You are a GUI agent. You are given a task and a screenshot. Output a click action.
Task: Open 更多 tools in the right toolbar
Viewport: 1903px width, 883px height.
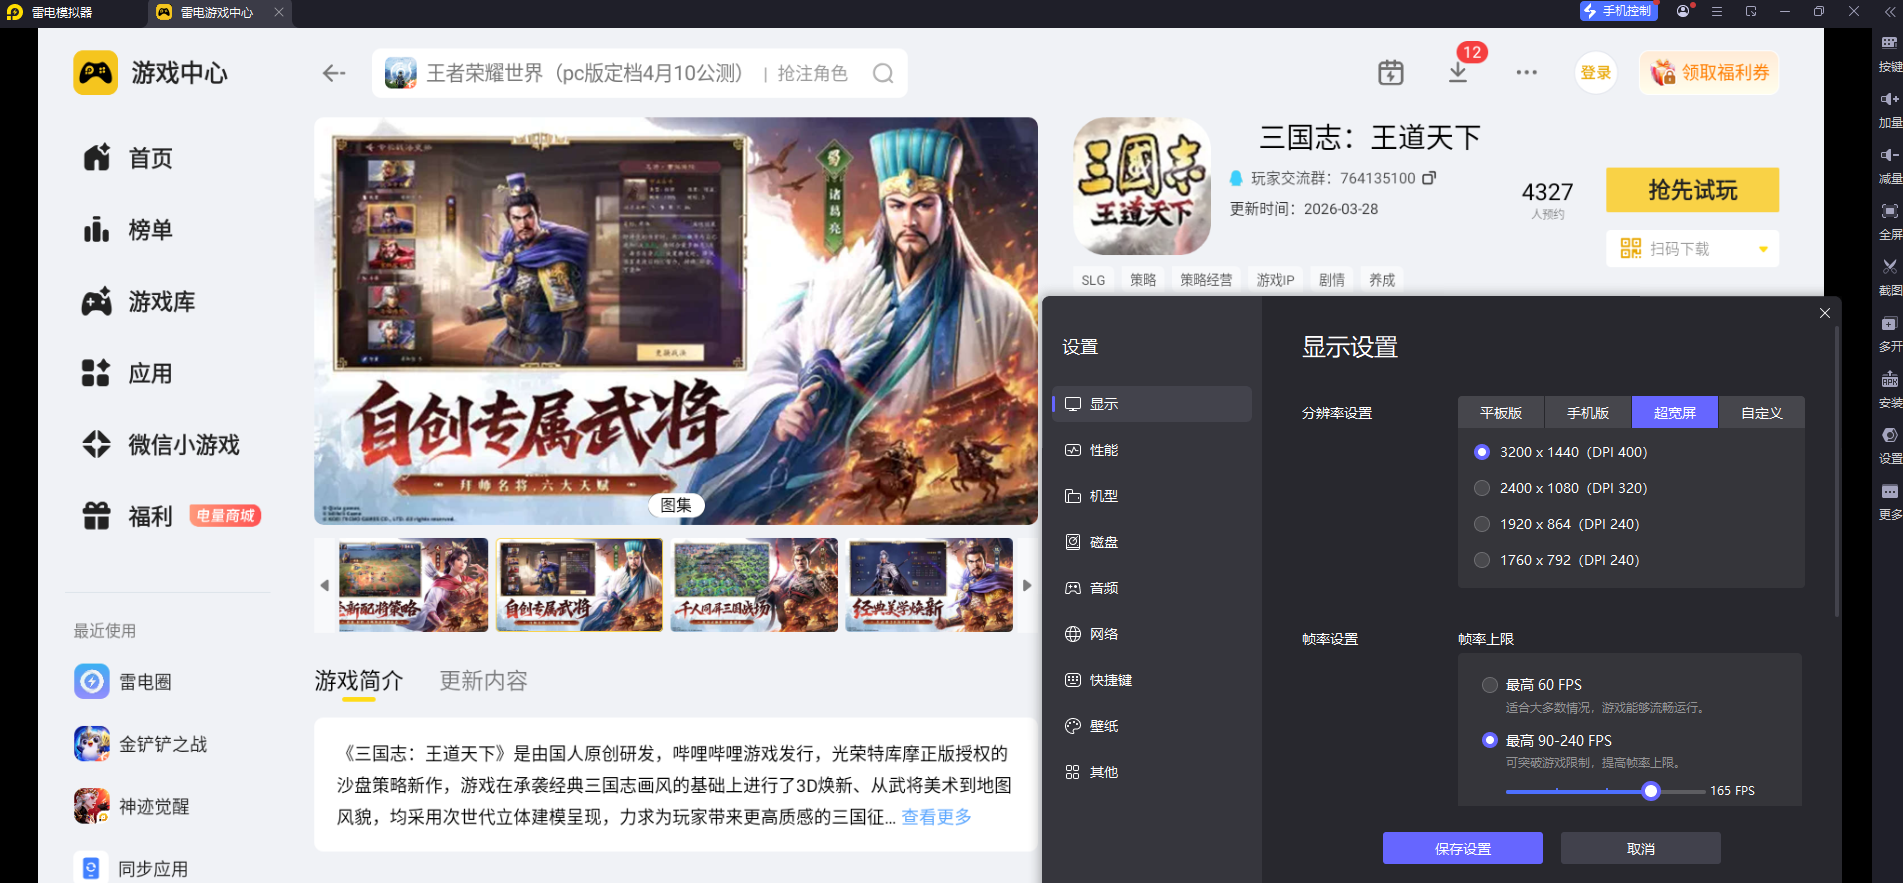(1889, 501)
